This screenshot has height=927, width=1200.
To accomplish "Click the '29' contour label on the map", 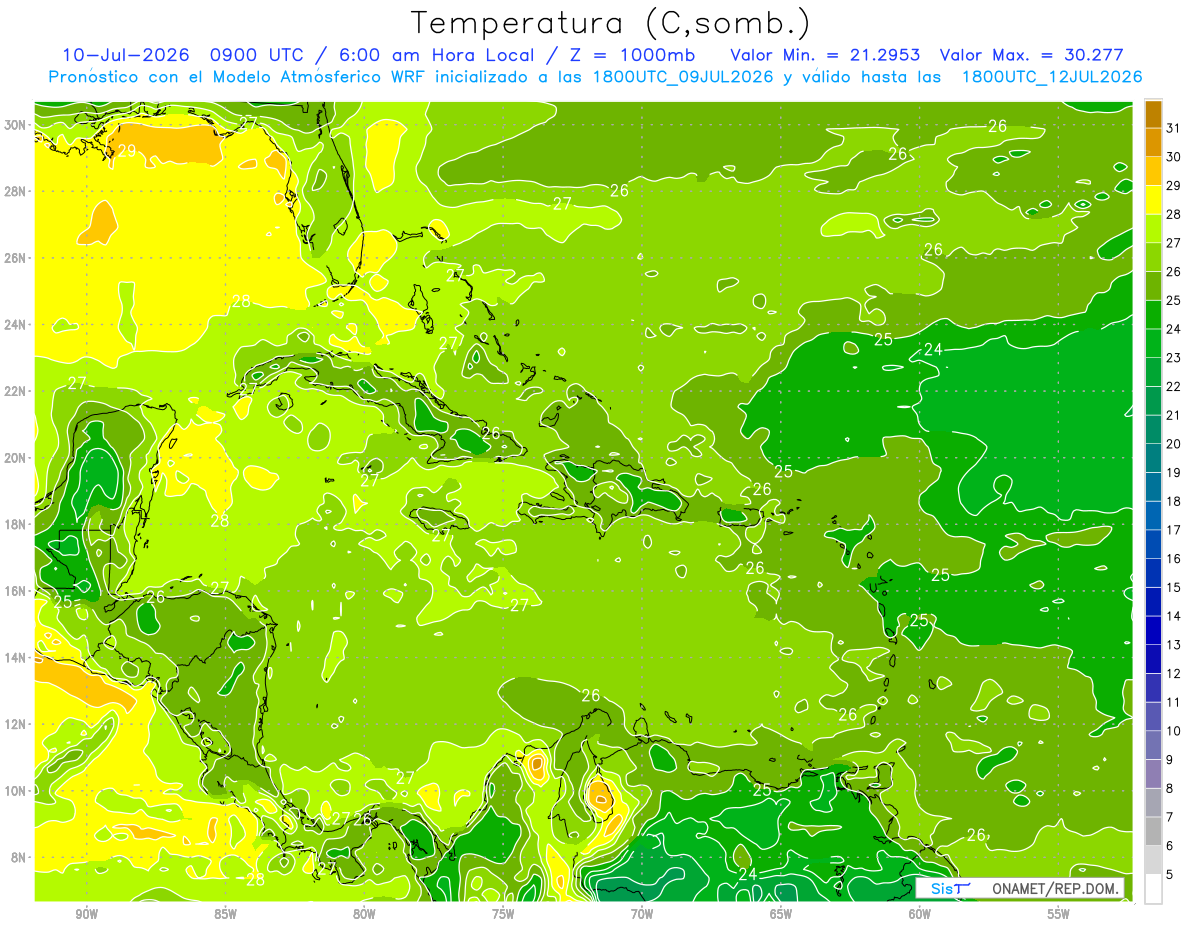I will click(x=127, y=151).
